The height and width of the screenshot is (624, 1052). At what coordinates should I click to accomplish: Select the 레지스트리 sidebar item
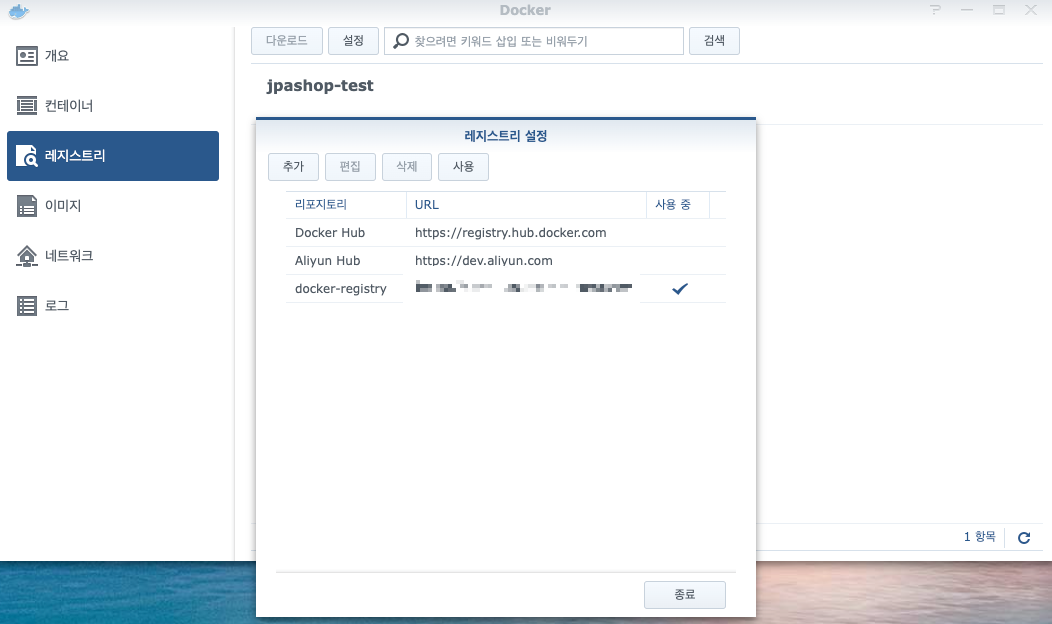pyautogui.click(x=113, y=156)
